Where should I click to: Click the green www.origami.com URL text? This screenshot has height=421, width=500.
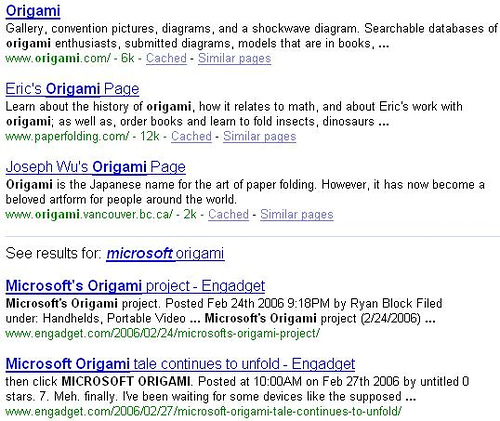(58, 58)
